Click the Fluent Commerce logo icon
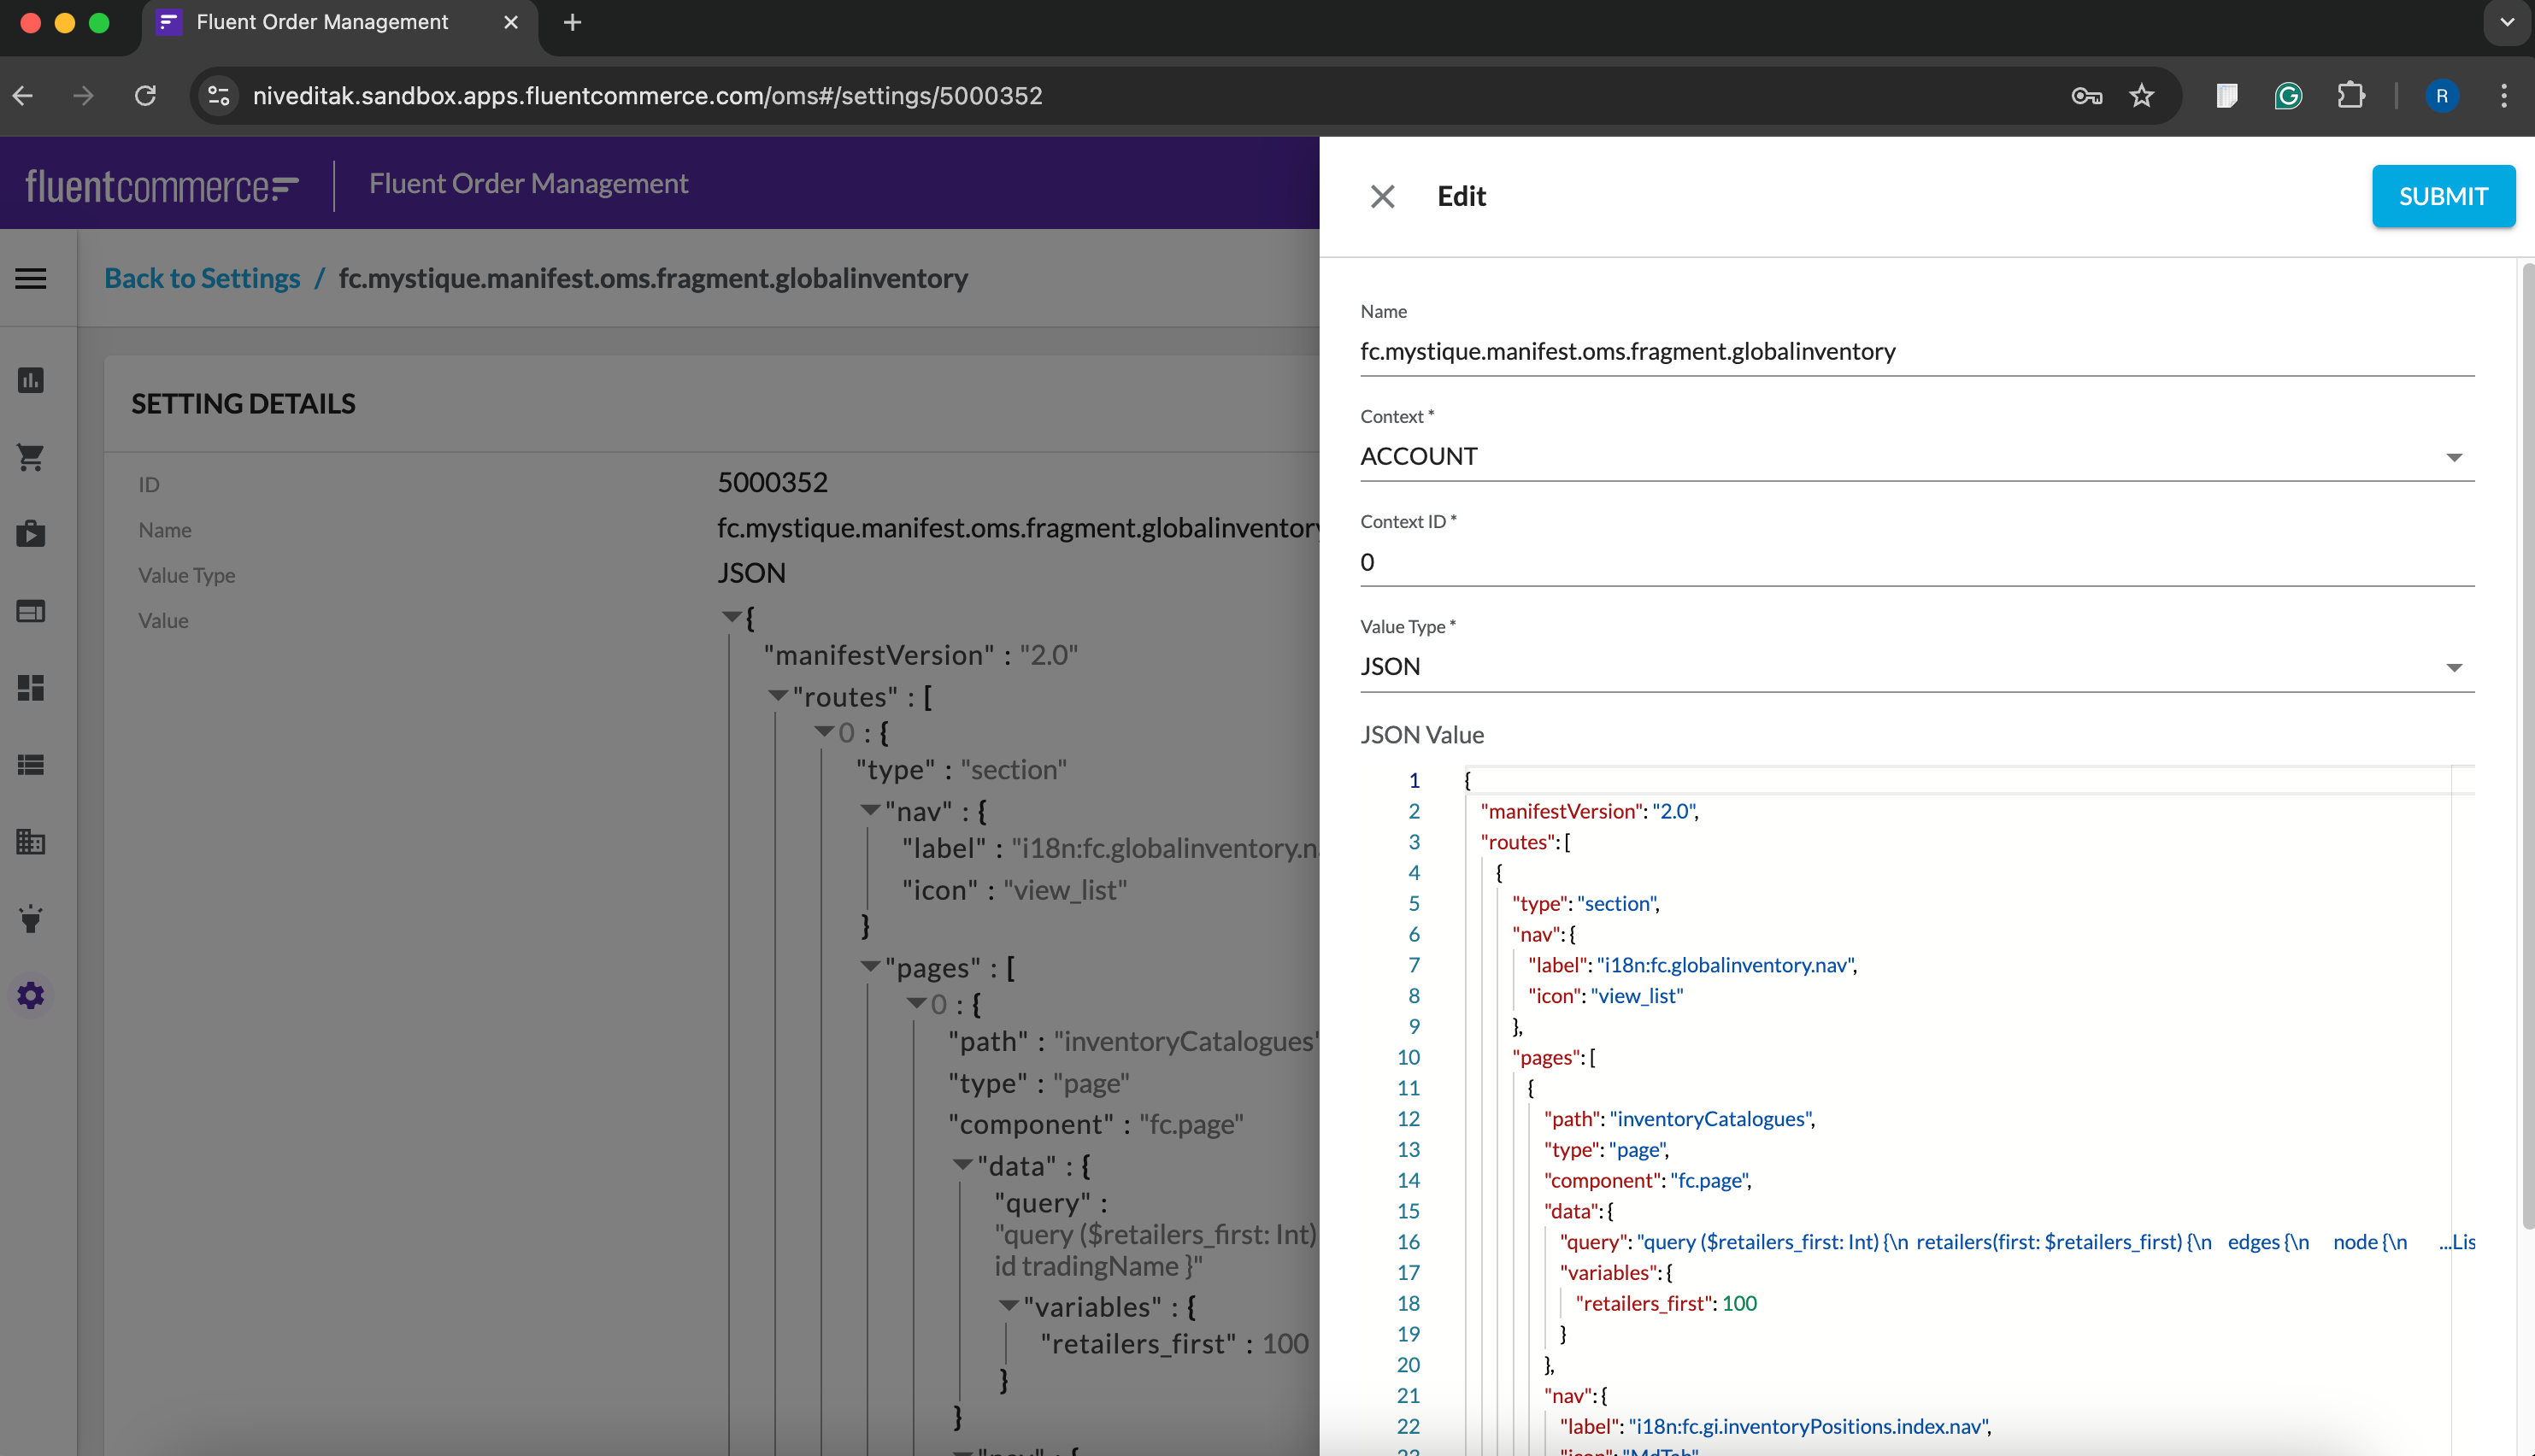This screenshot has height=1456, width=2535. (163, 183)
